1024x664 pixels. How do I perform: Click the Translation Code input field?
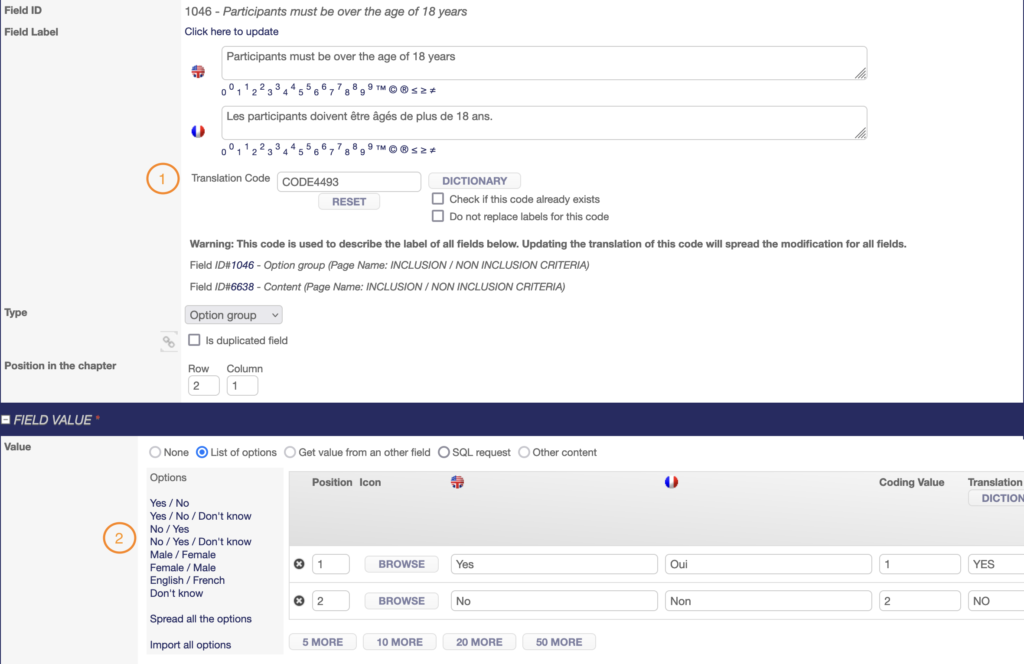(348, 181)
